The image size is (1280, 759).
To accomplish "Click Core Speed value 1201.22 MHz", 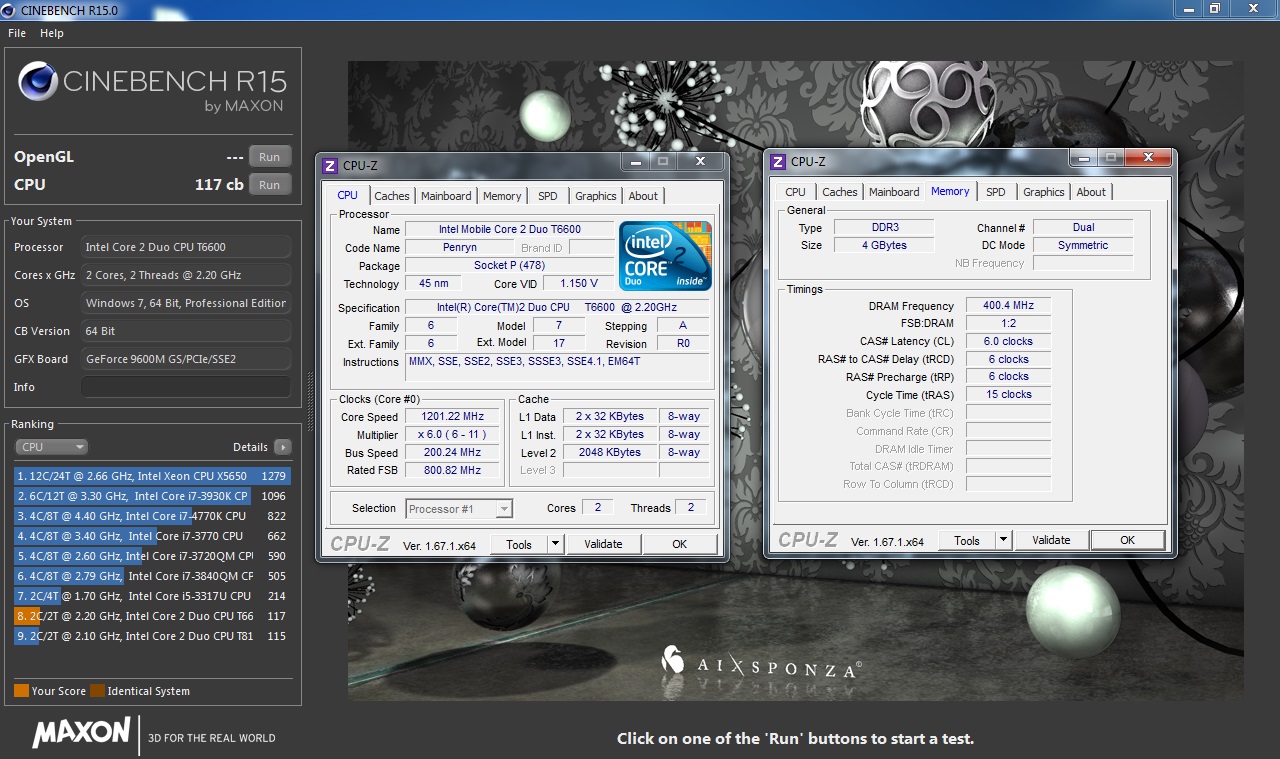I will pos(453,417).
